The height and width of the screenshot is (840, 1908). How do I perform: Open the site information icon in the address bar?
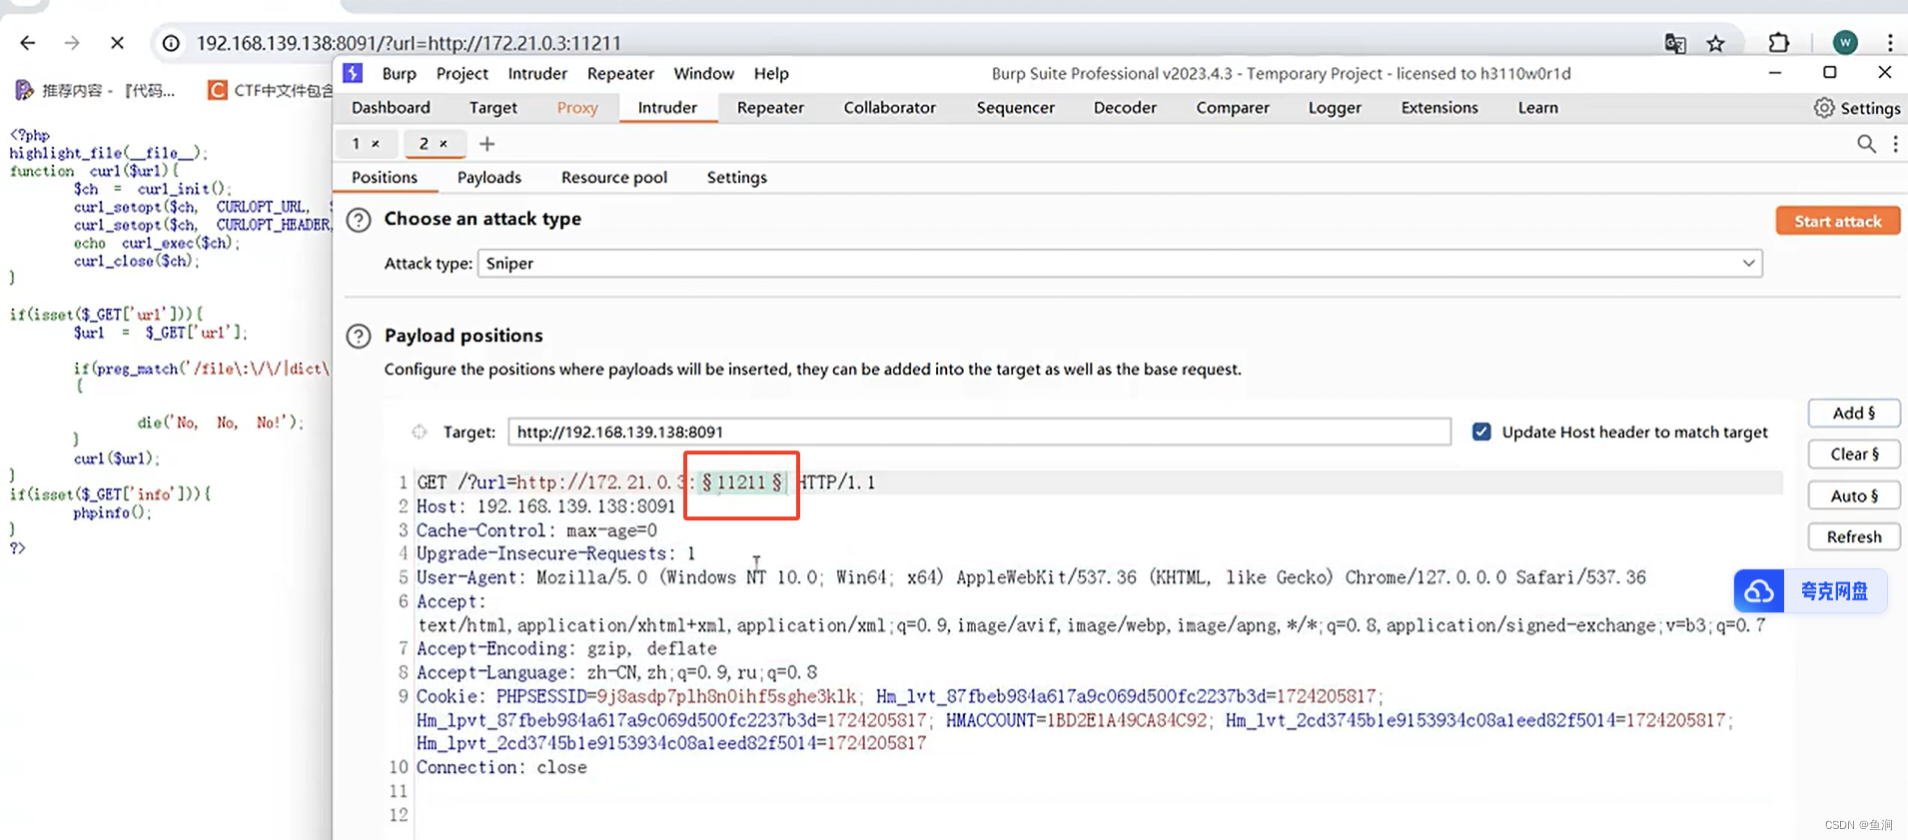pos(171,43)
